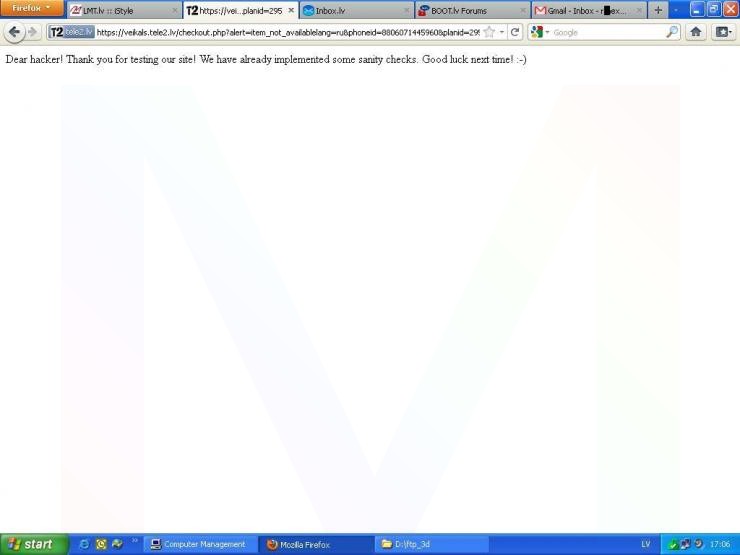Switch to Computer Management in taskbar
The height and width of the screenshot is (555, 740).
[x=198, y=544]
